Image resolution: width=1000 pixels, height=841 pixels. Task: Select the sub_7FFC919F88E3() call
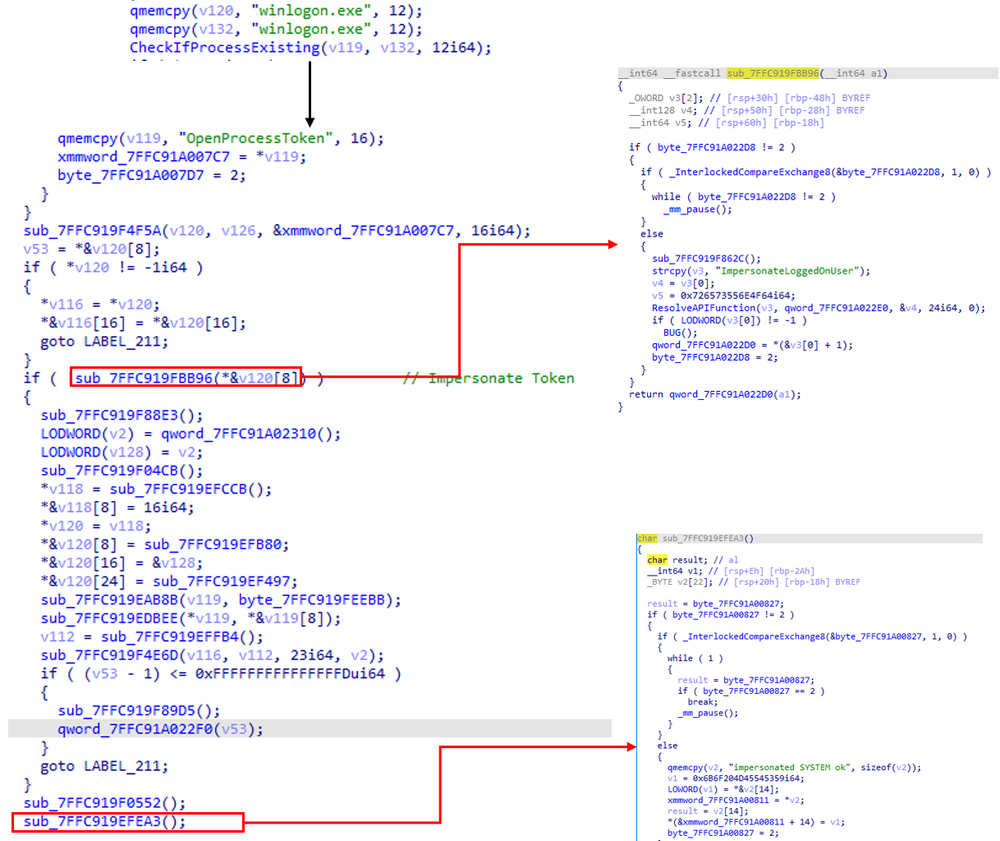click(122, 416)
